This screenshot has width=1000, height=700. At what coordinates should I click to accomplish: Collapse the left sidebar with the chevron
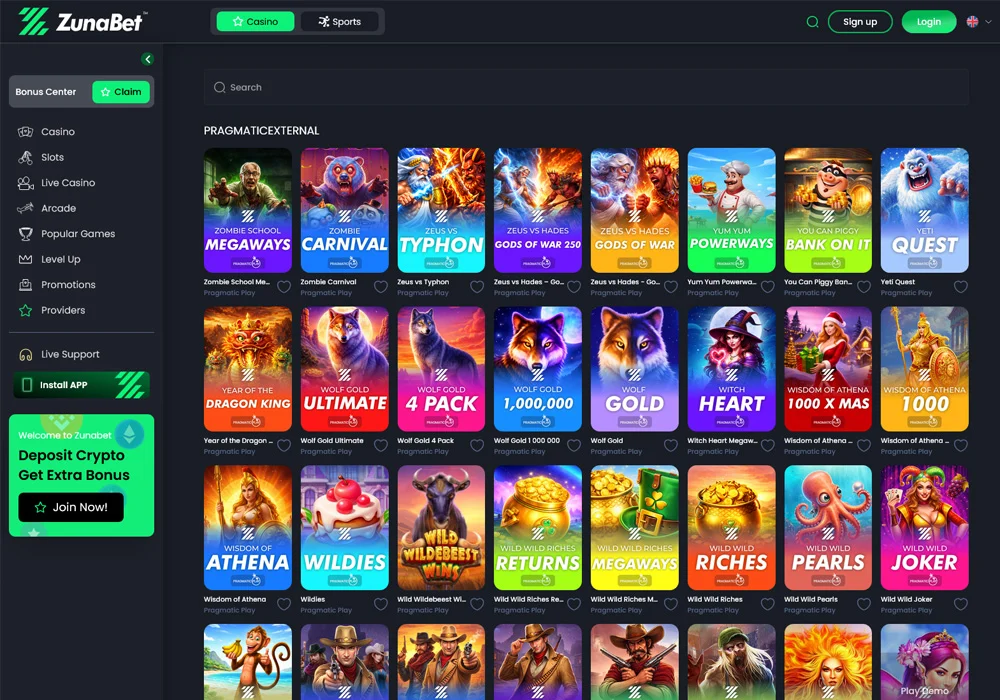[148, 59]
